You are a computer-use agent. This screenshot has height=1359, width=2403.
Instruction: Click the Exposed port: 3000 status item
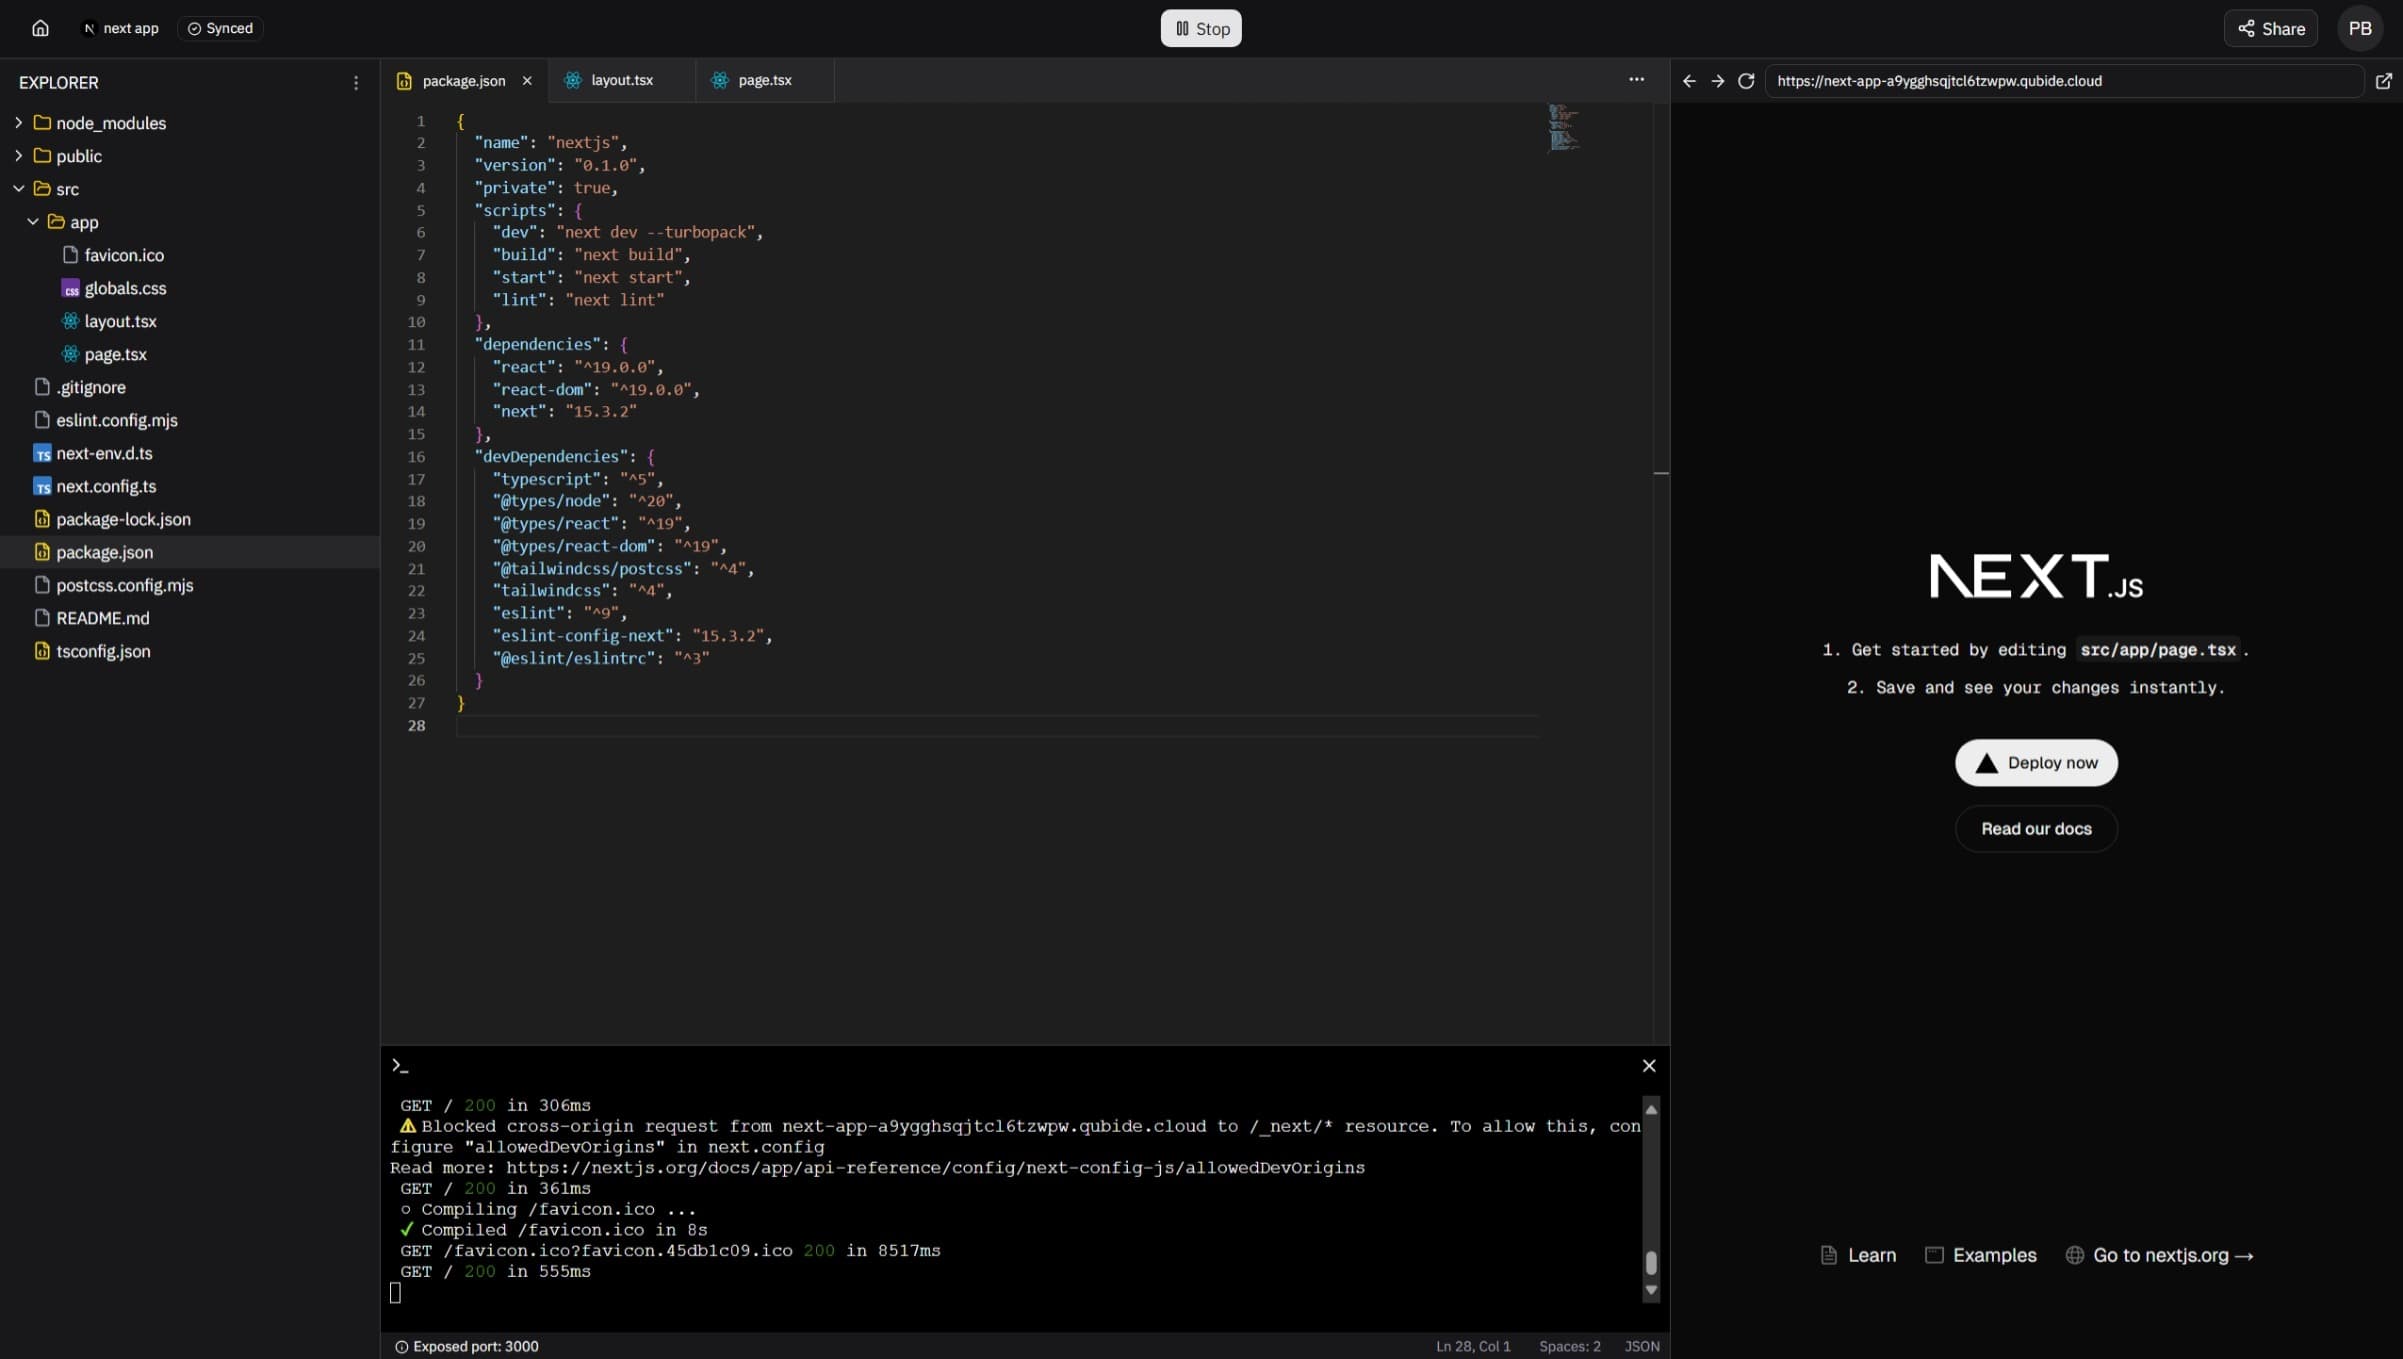(x=466, y=1346)
